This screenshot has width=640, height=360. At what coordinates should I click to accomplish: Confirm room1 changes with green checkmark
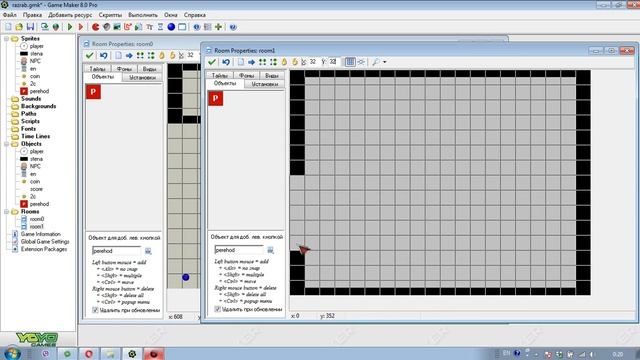tap(212, 62)
